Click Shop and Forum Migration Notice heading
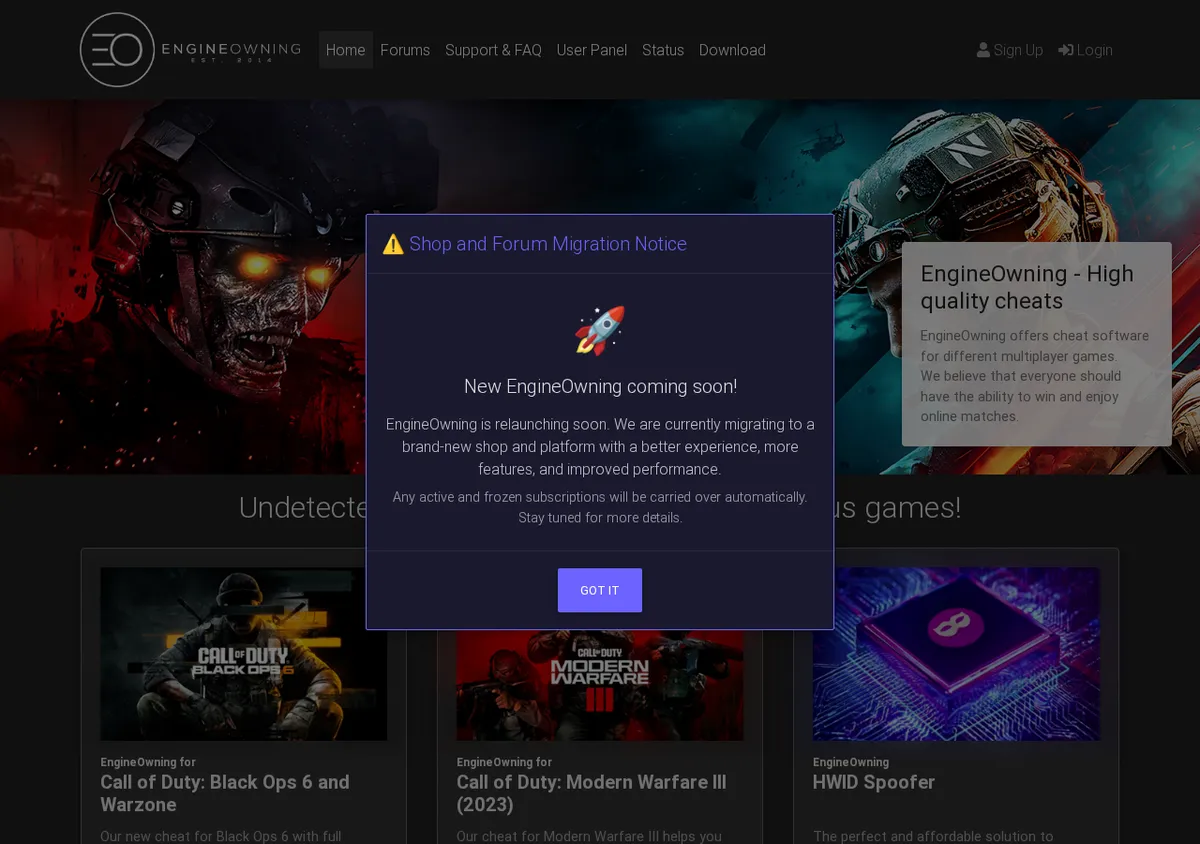 548,244
